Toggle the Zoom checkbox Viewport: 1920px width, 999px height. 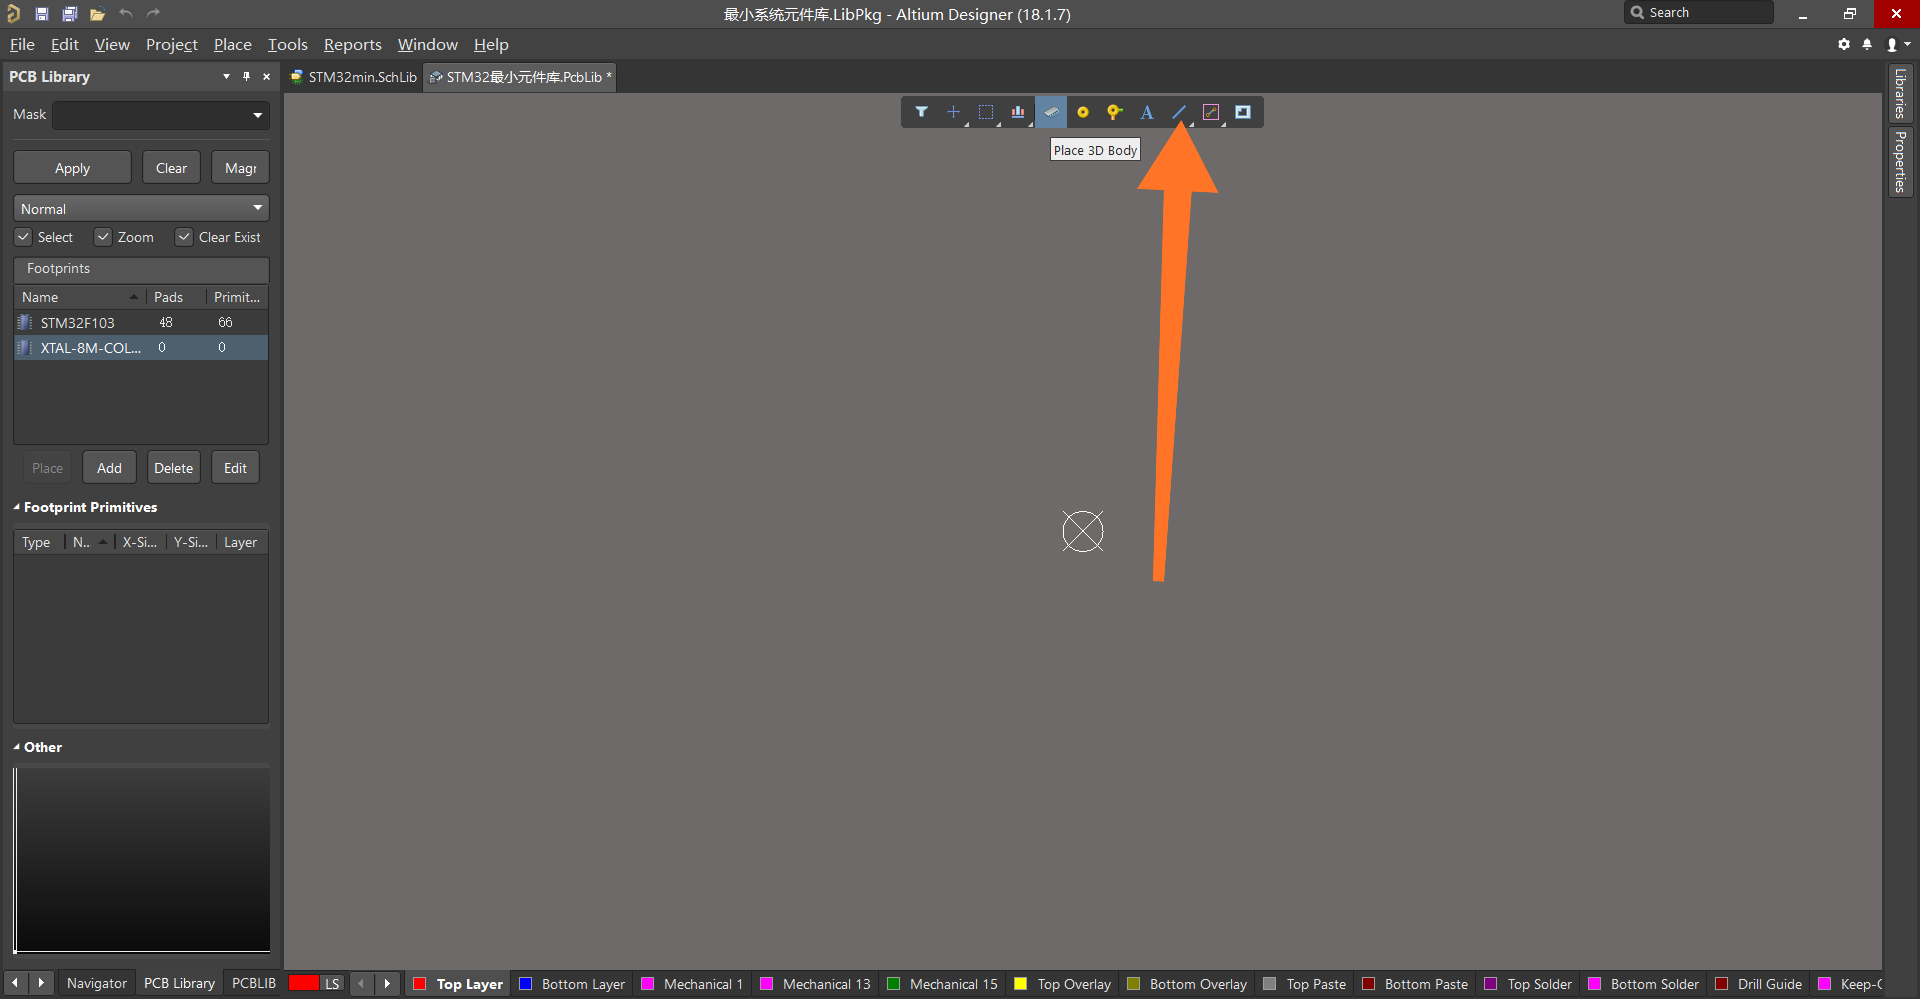pyautogui.click(x=103, y=237)
